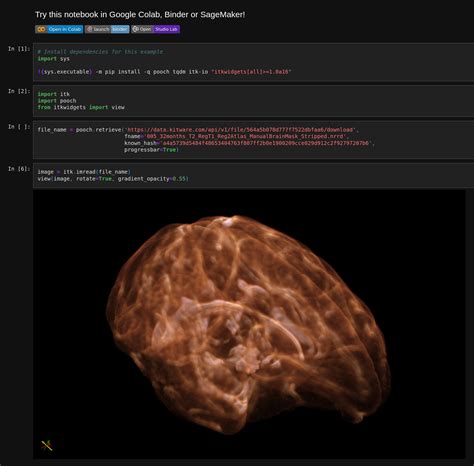Image resolution: width=474 pixels, height=466 pixels.
Task: Click the orientation axes widget in viewer
Action: [47, 446]
